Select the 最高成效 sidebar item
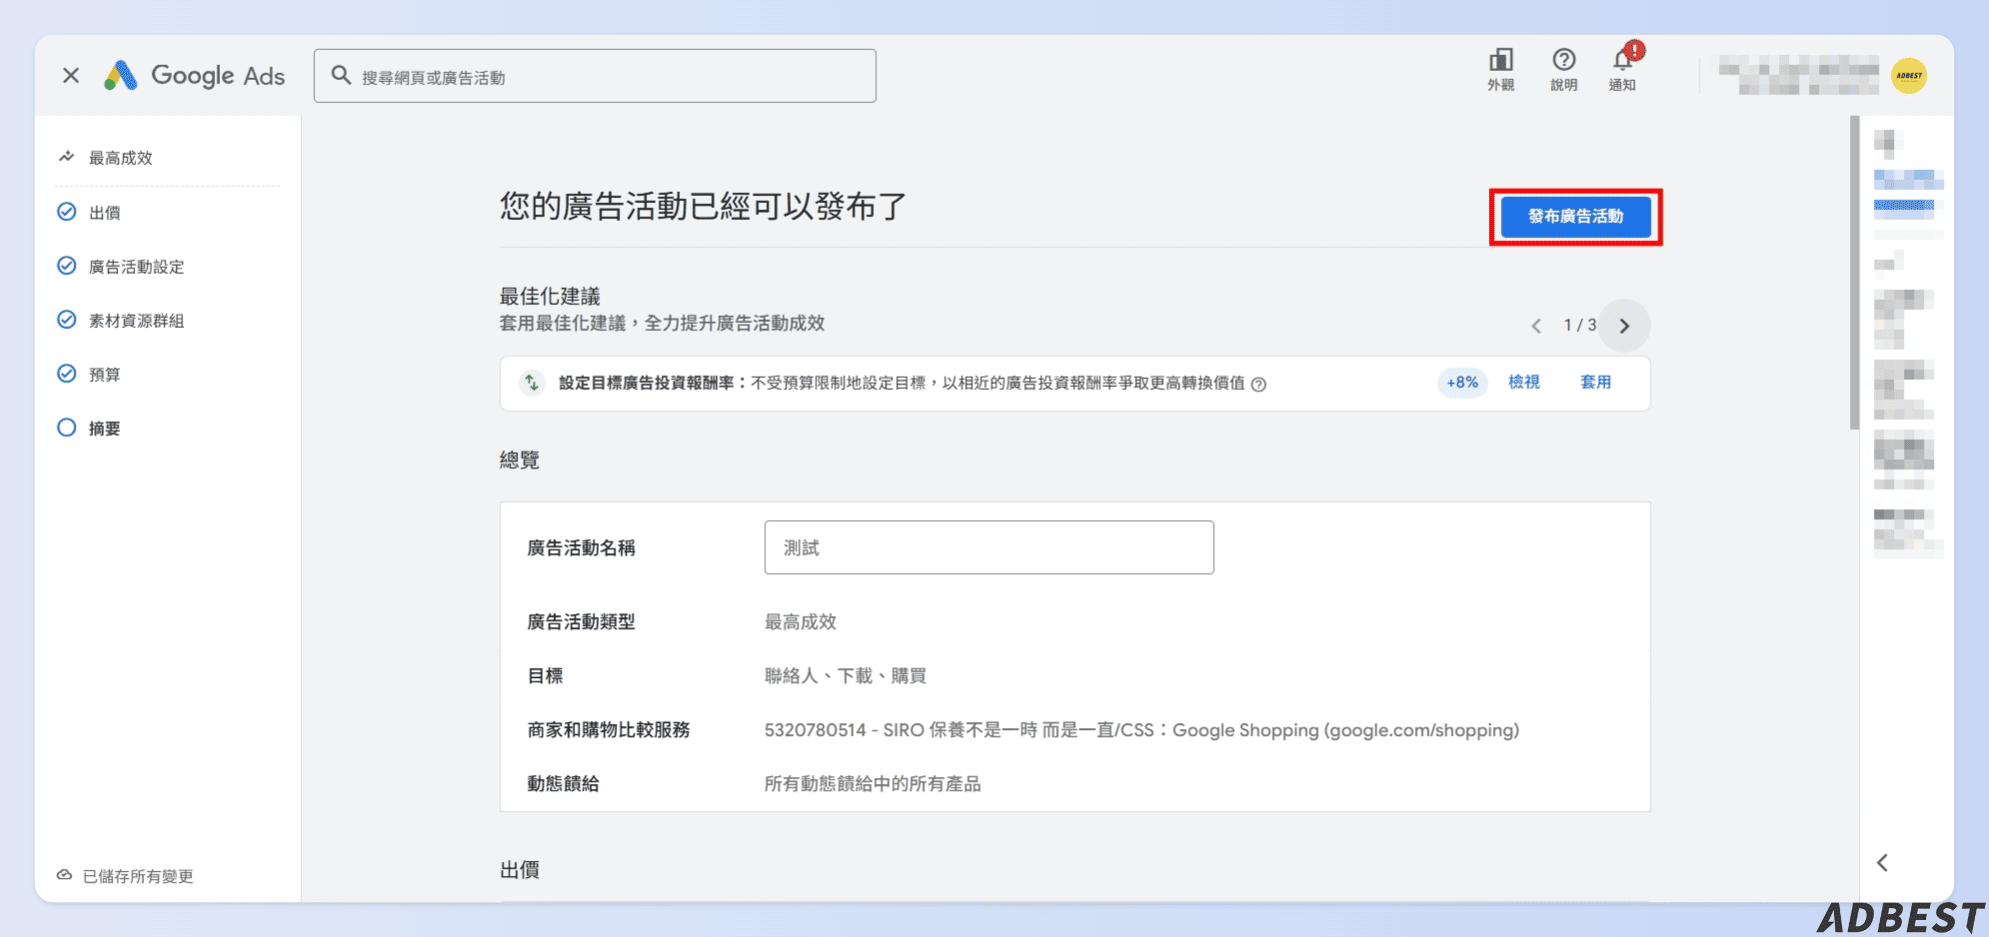Image resolution: width=1989 pixels, height=937 pixels. point(121,158)
